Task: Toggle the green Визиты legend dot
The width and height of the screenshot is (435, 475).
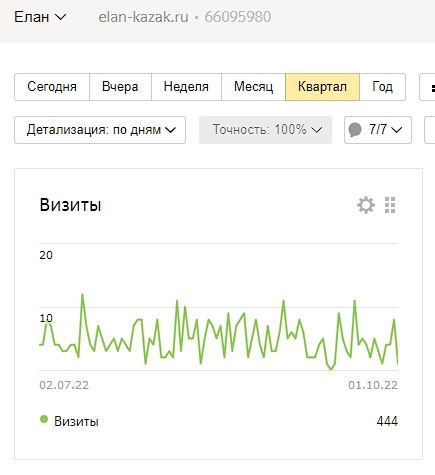Action: point(44,419)
